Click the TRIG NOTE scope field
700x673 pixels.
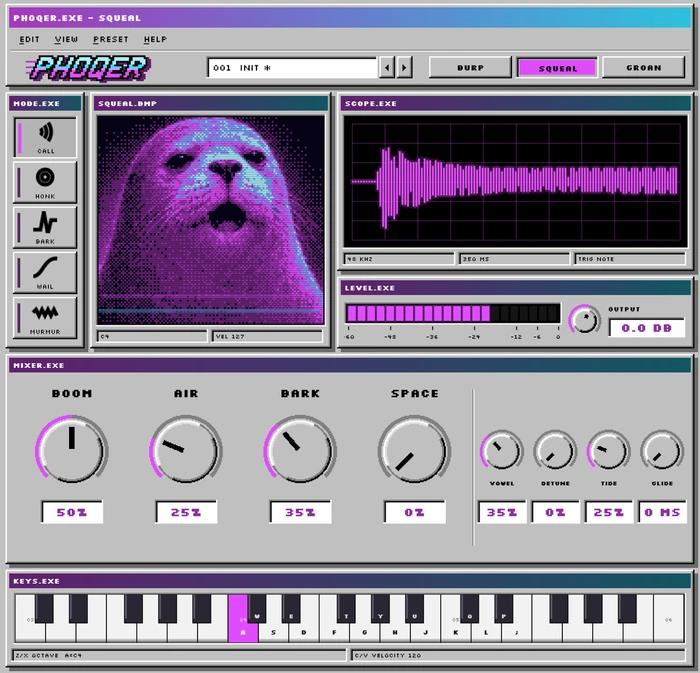pos(630,259)
